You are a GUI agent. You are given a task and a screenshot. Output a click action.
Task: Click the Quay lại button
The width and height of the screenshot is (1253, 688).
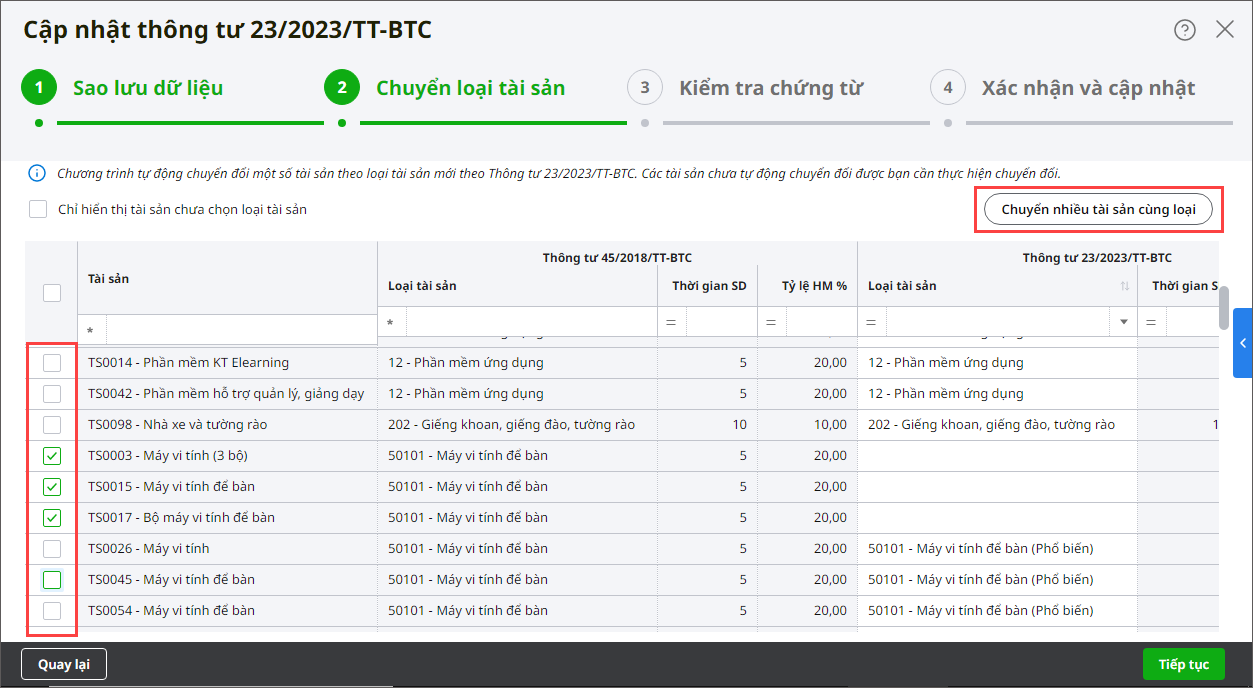click(x=64, y=664)
